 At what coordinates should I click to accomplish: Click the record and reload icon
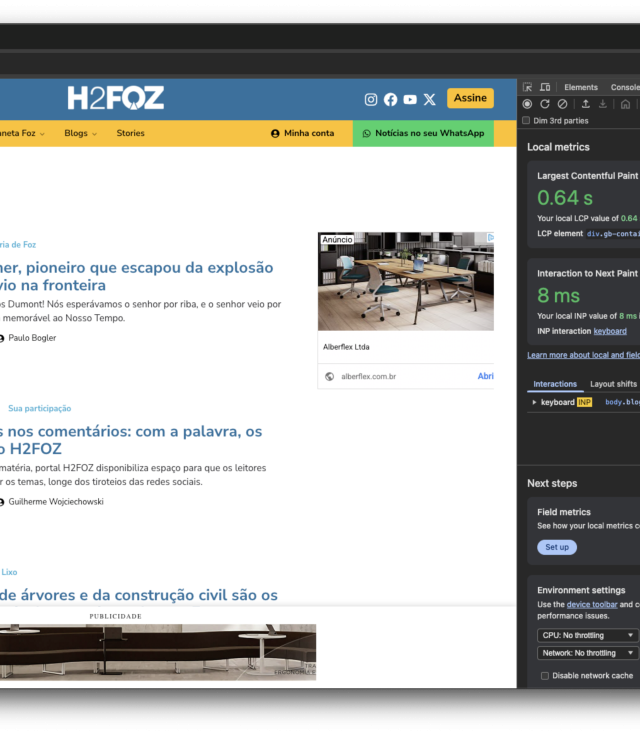(x=545, y=104)
